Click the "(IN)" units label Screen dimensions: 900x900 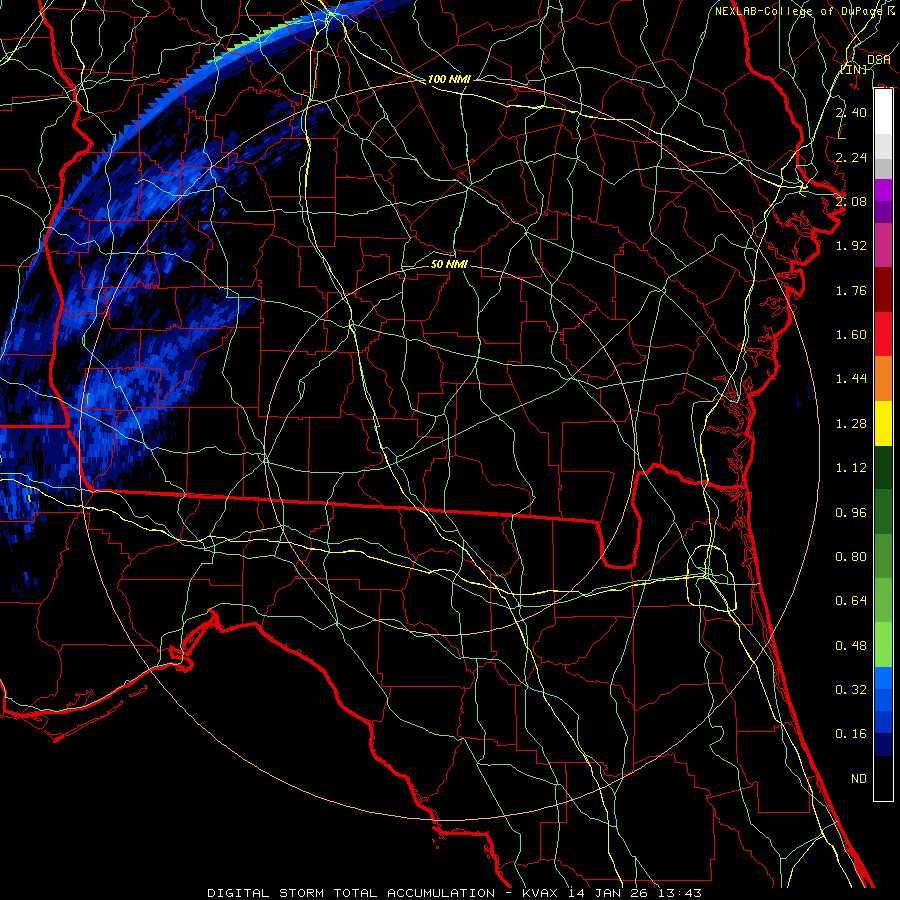tap(854, 69)
